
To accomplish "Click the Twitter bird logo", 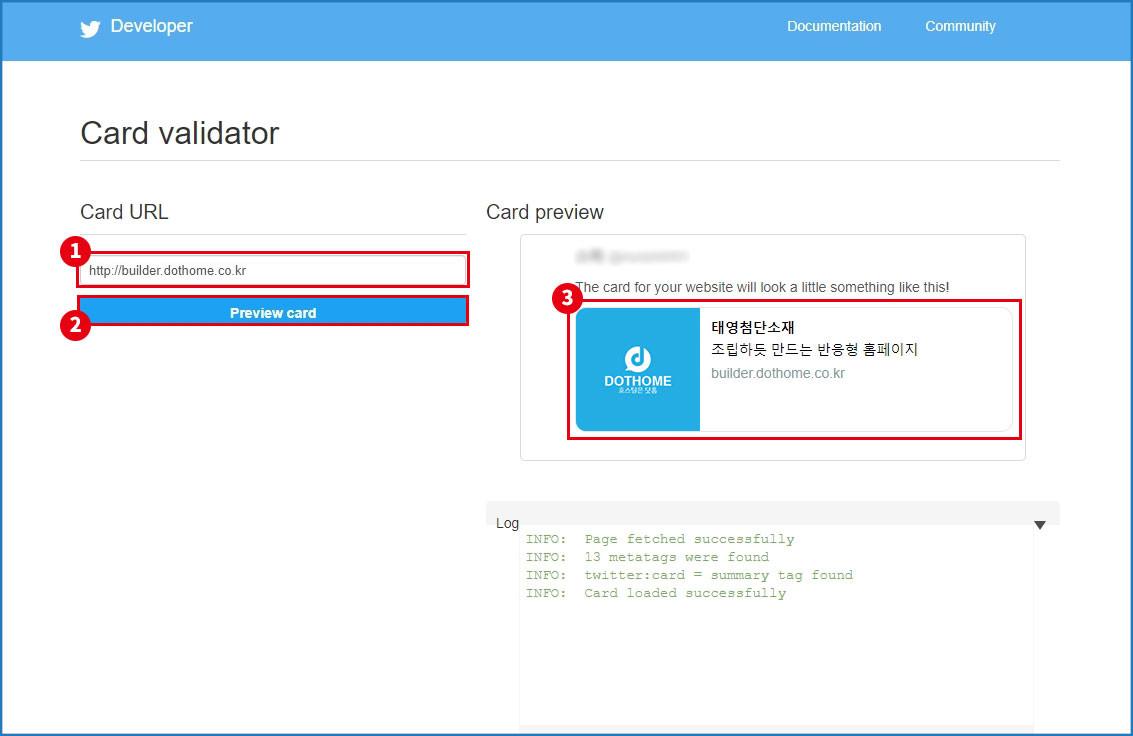I will [x=90, y=28].
